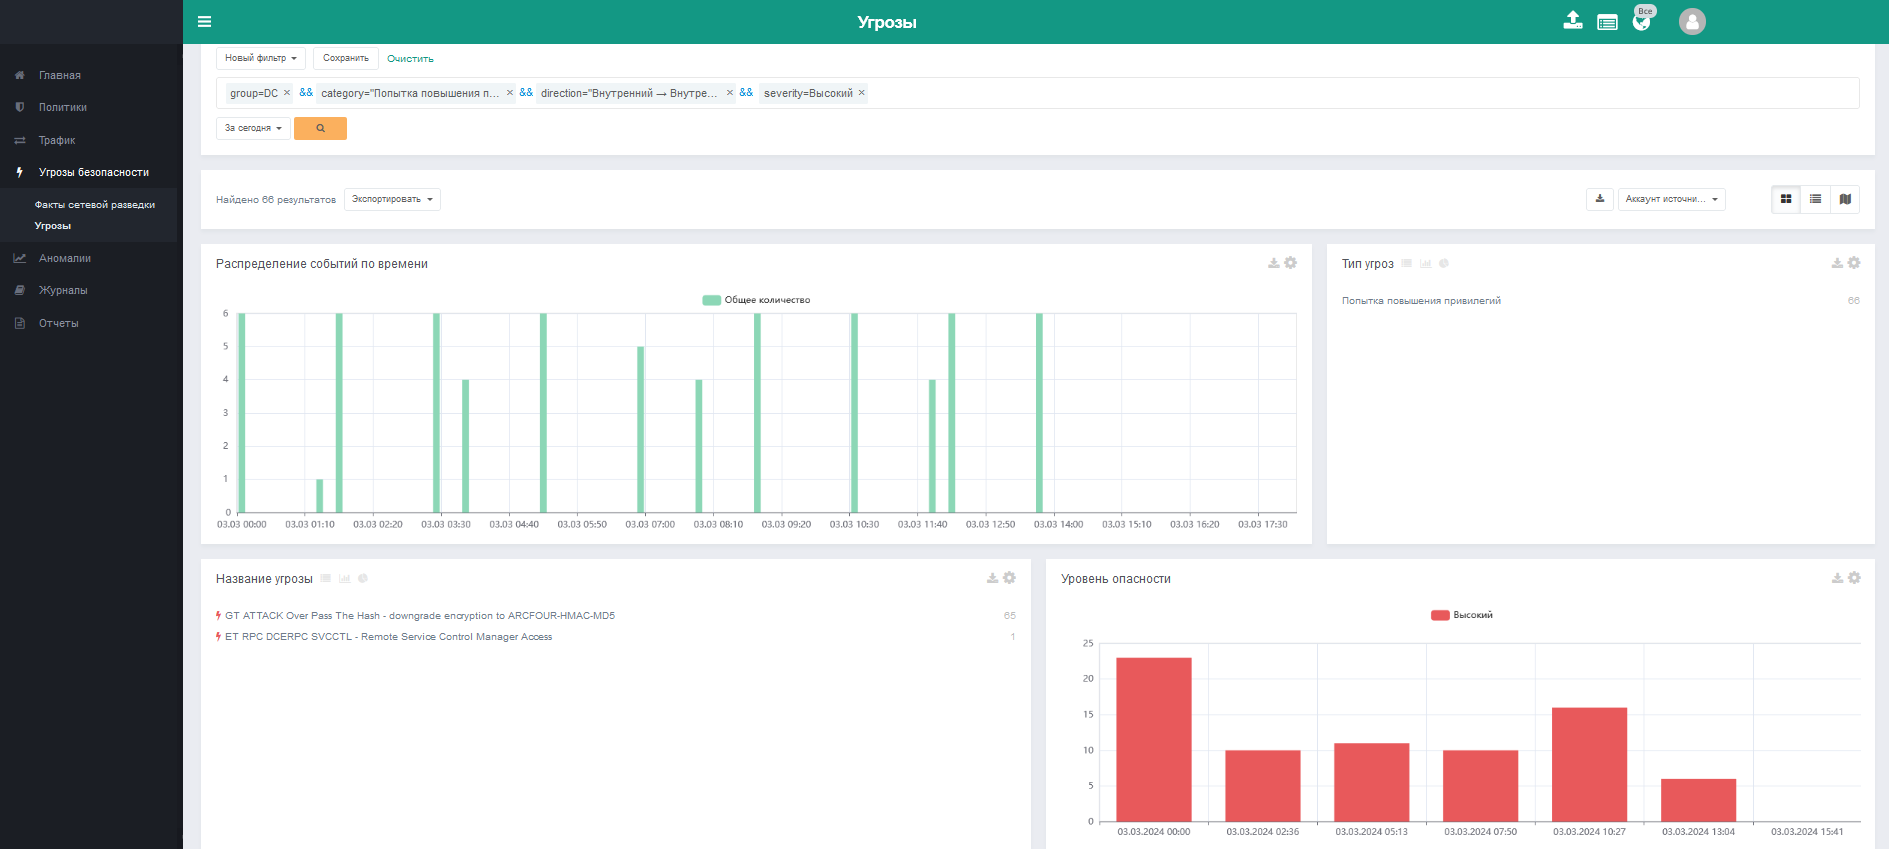
Task: Remove the severity=Высокий filter tag
Action: [x=861, y=93]
